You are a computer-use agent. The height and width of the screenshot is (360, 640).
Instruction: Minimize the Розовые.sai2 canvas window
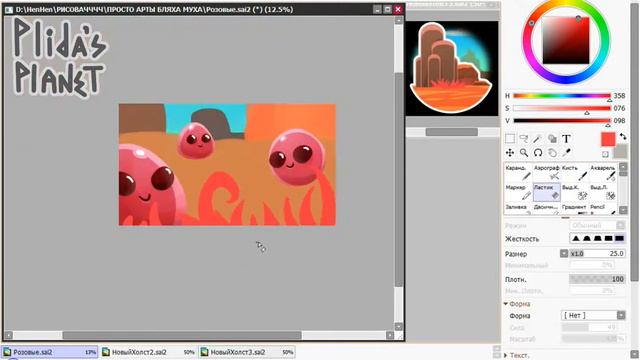[x=377, y=9]
